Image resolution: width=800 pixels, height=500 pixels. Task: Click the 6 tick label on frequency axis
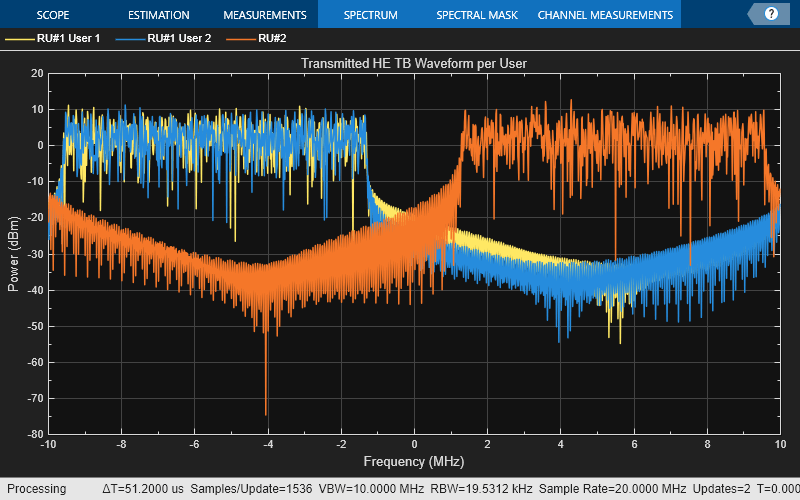(634, 444)
